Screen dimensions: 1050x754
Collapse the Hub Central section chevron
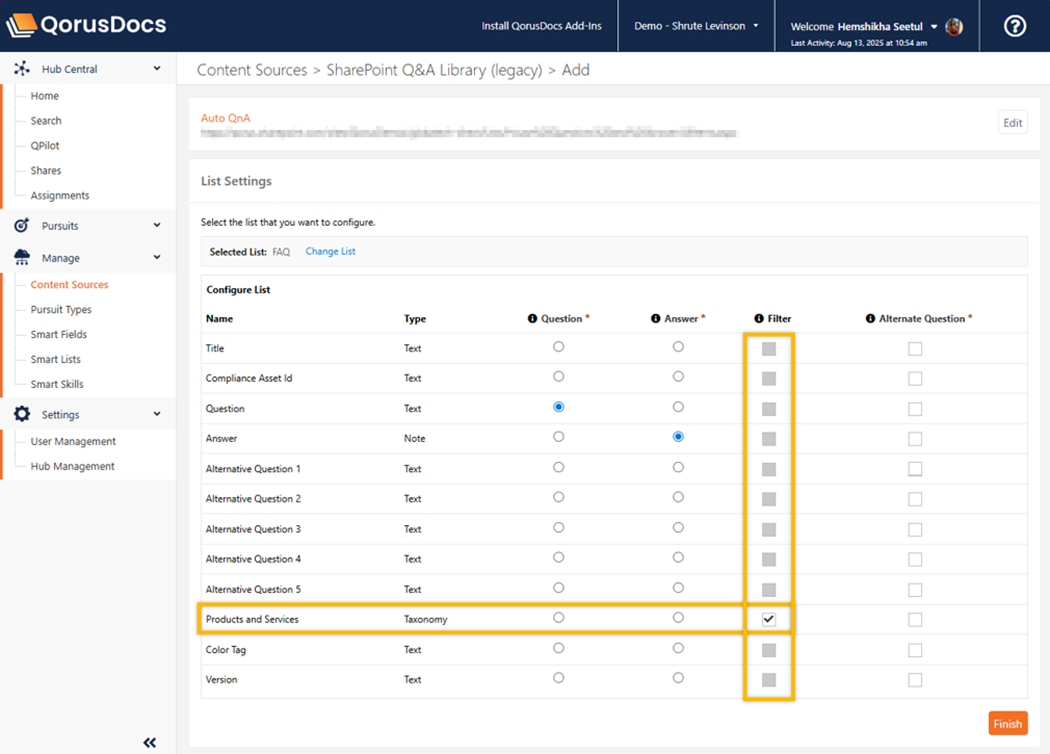coord(157,69)
